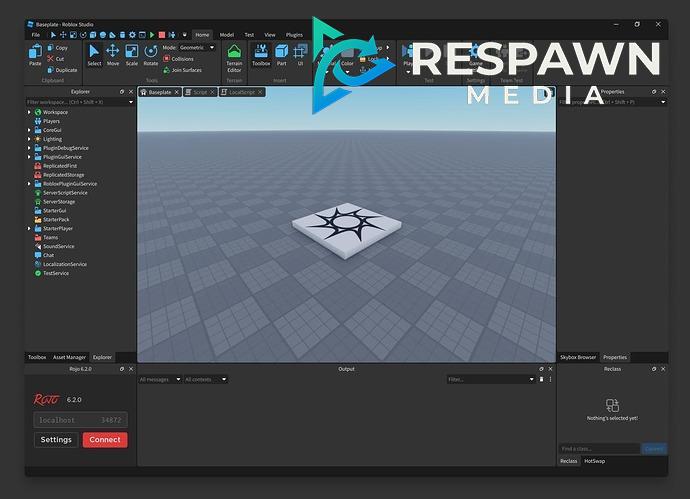This screenshot has width=690, height=499.
Task: Close the LocalScript tab
Action: click(x=260, y=92)
